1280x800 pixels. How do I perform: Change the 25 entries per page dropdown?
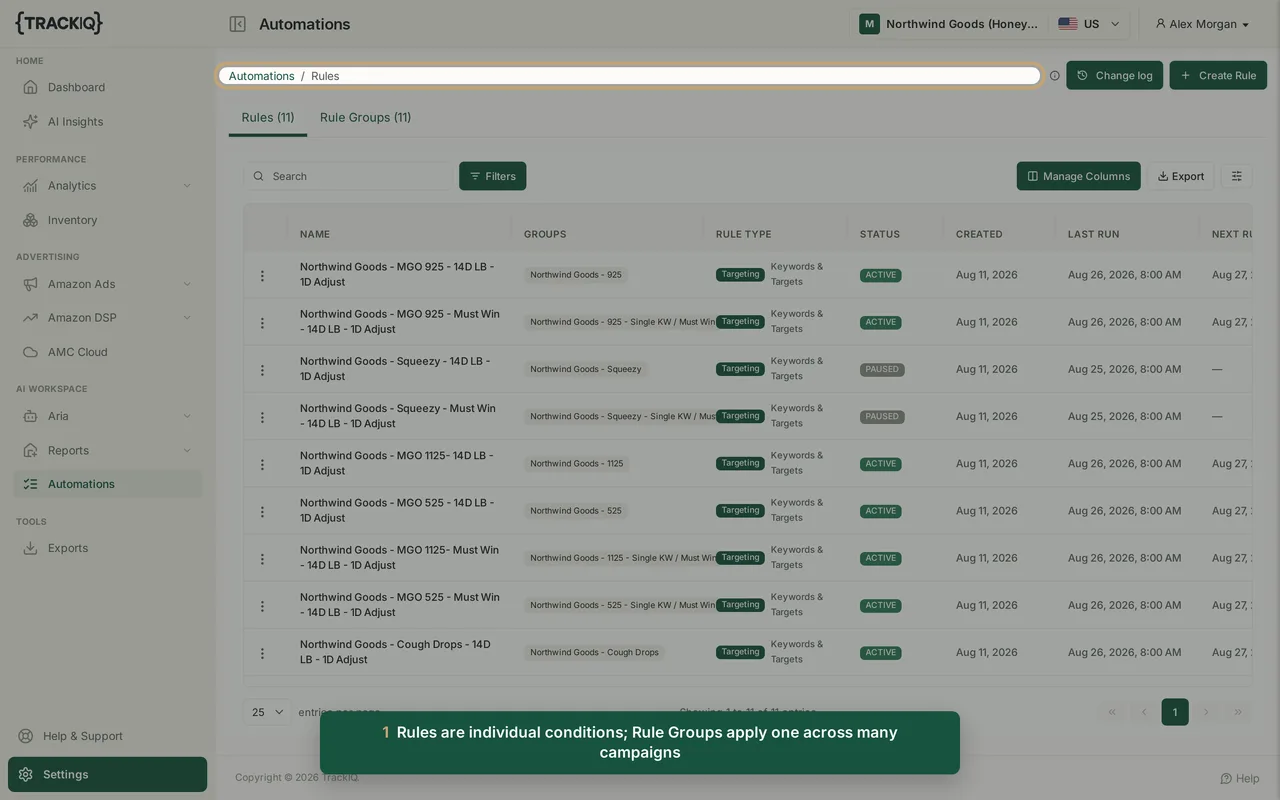tap(267, 712)
